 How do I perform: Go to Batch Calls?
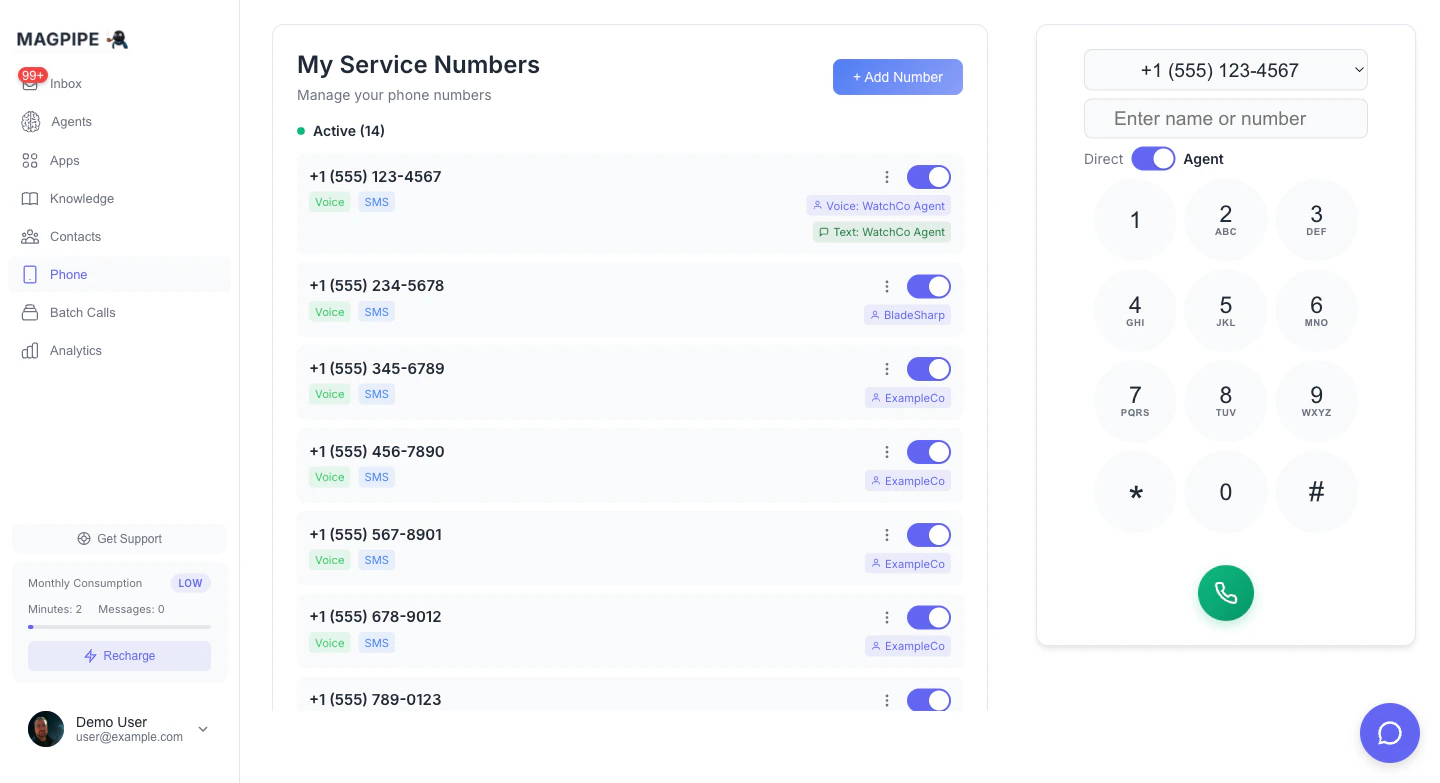click(x=82, y=312)
